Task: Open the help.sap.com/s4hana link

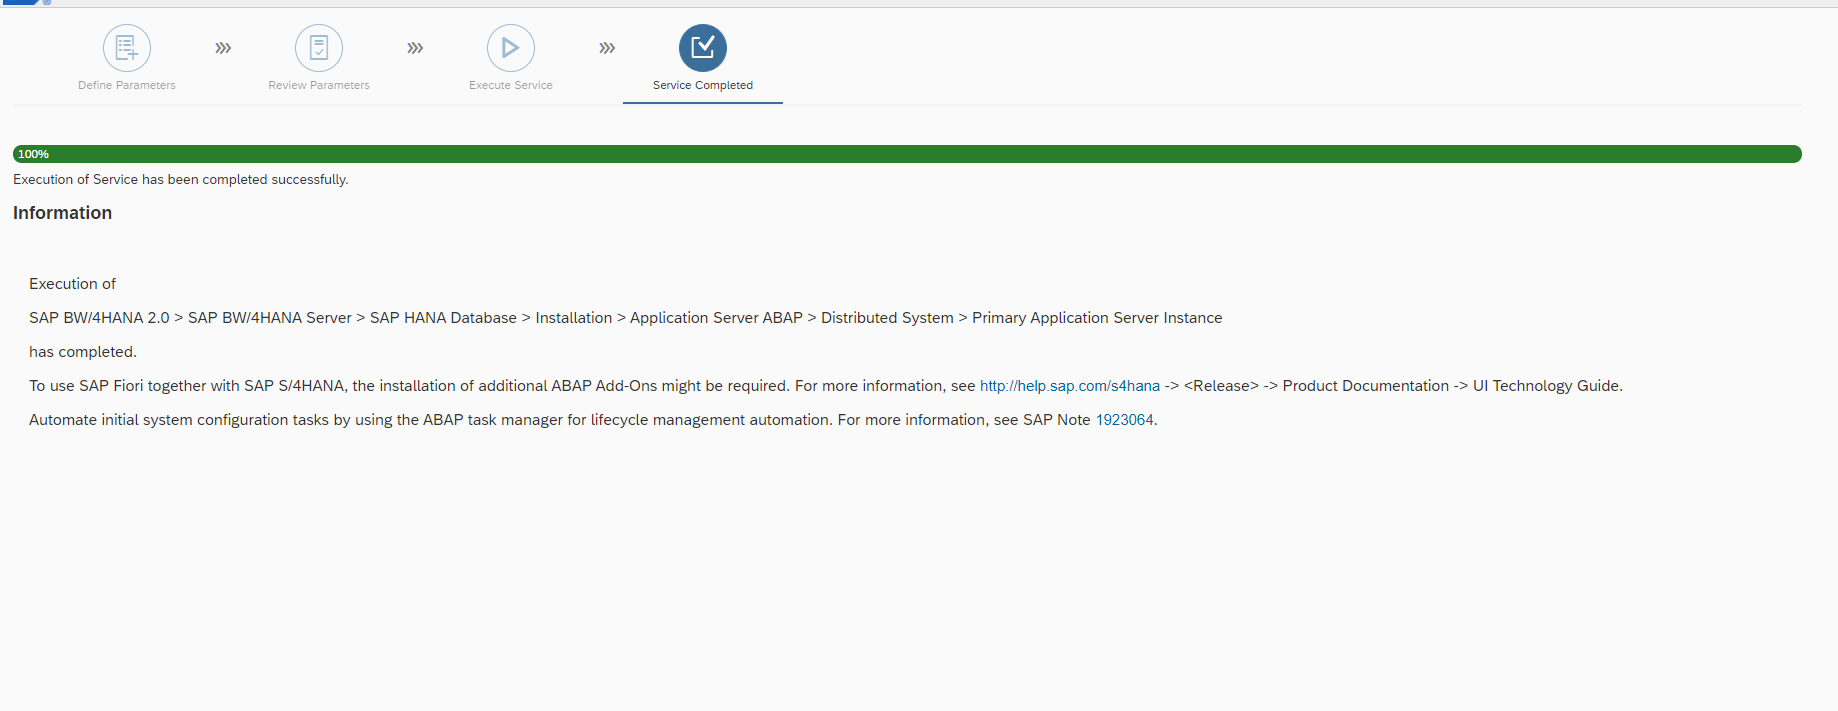Action: [x=1069, y=386]
